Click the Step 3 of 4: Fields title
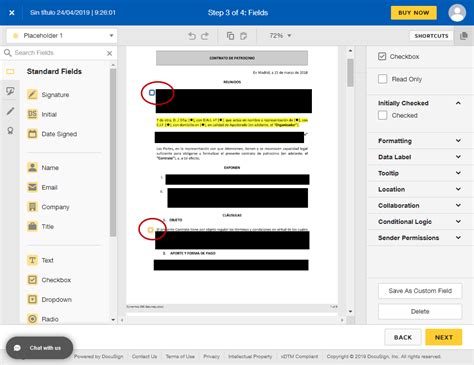The width and height of the screenshot is (474, 365). pyautogui.click(x=238, y=13)
